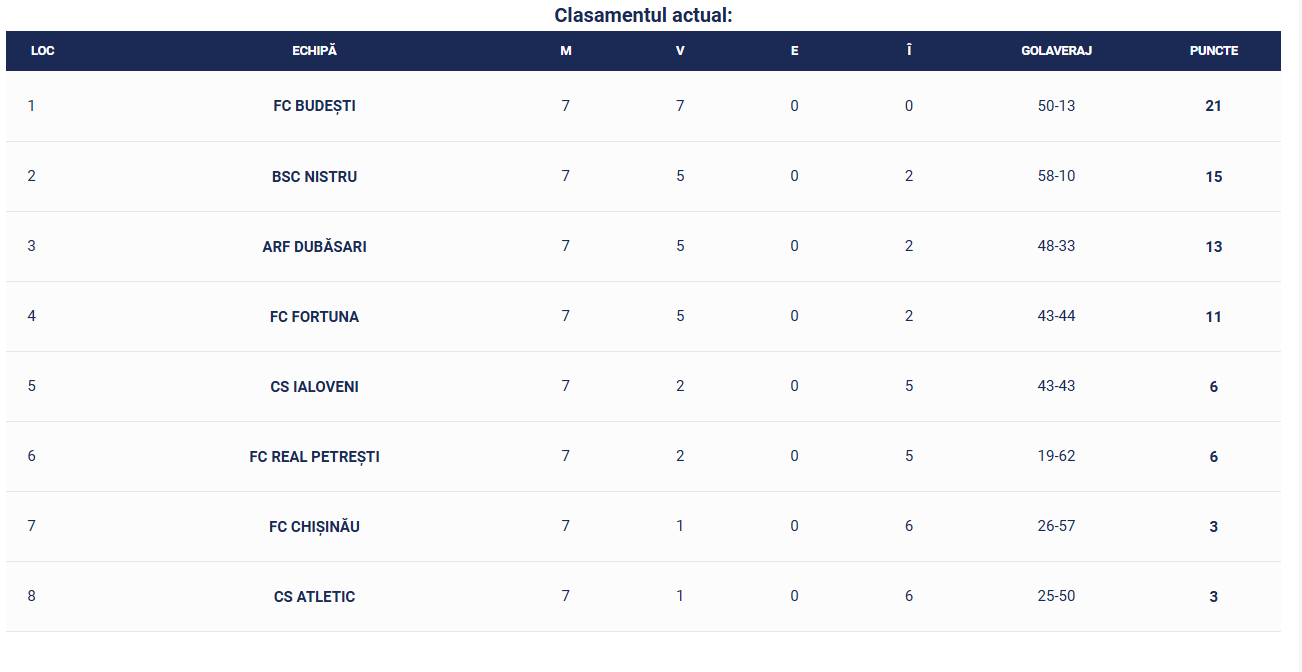The height and width of the screenshot is (672, 1302).
Task: Click the PUNCTE column header
Action: click(1213, 51)
